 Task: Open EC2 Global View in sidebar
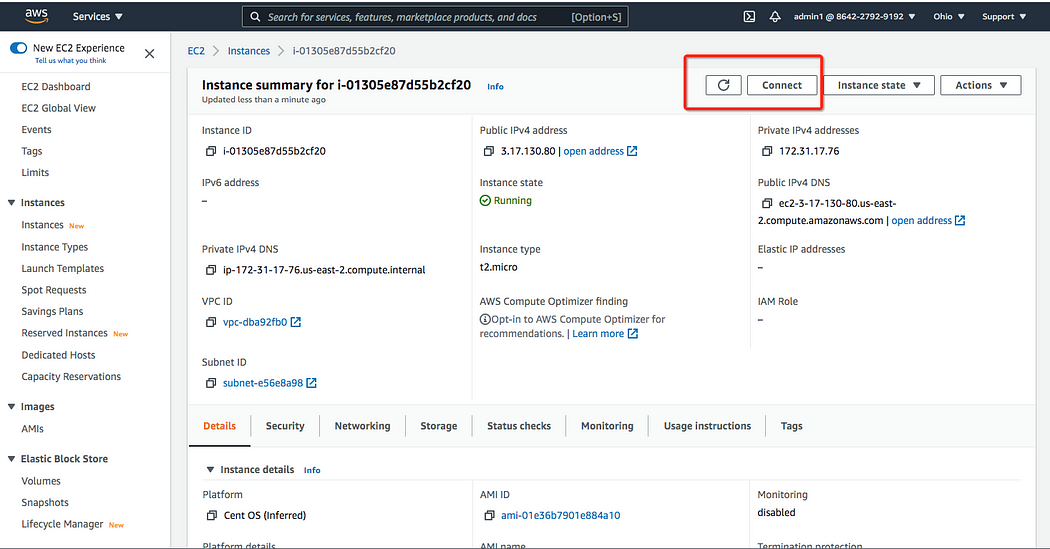click(x=58, y=108)
